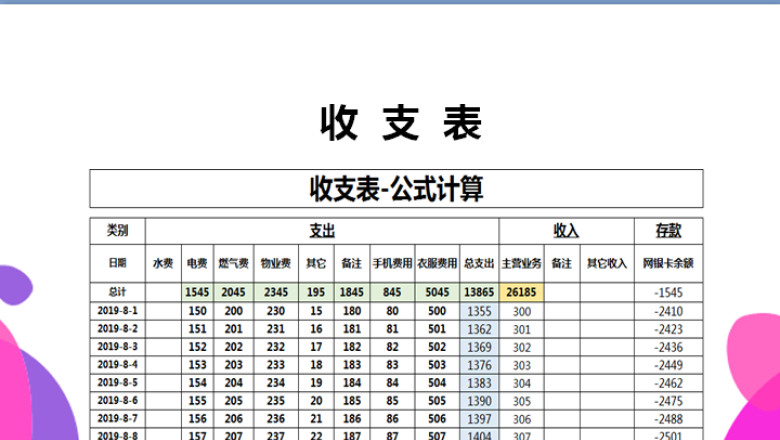
Task: Click value 501 in 2019-8-2 row
Action: tap(437, 329)
